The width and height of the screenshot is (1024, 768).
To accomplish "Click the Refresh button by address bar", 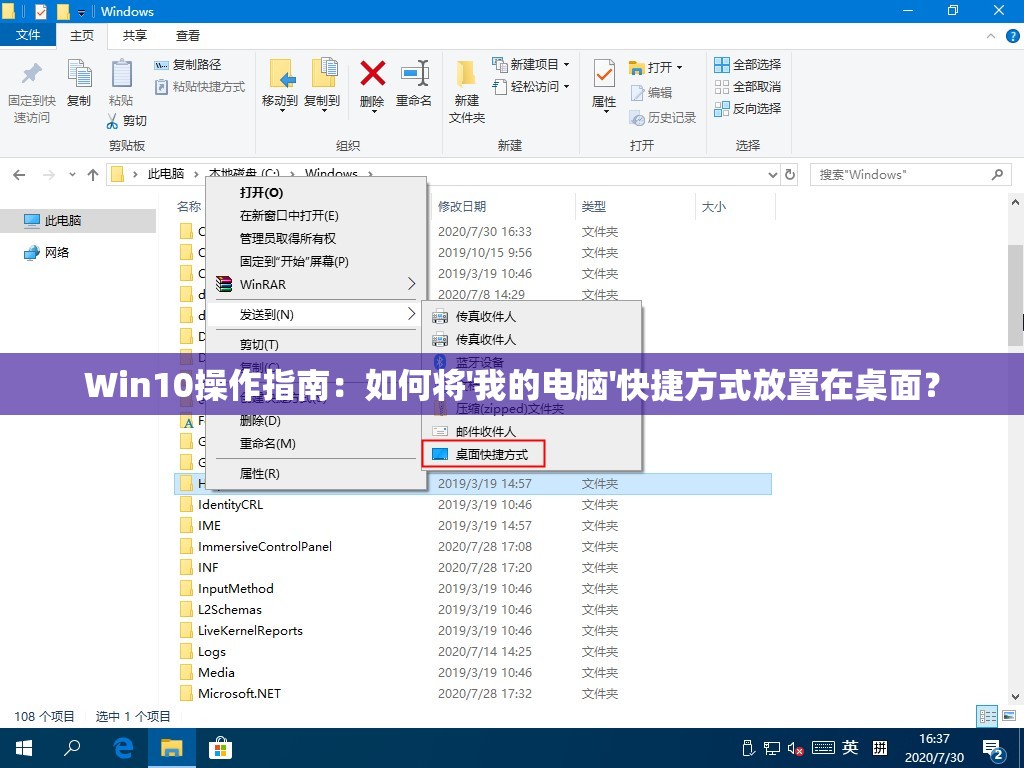I will coord(790,174).
